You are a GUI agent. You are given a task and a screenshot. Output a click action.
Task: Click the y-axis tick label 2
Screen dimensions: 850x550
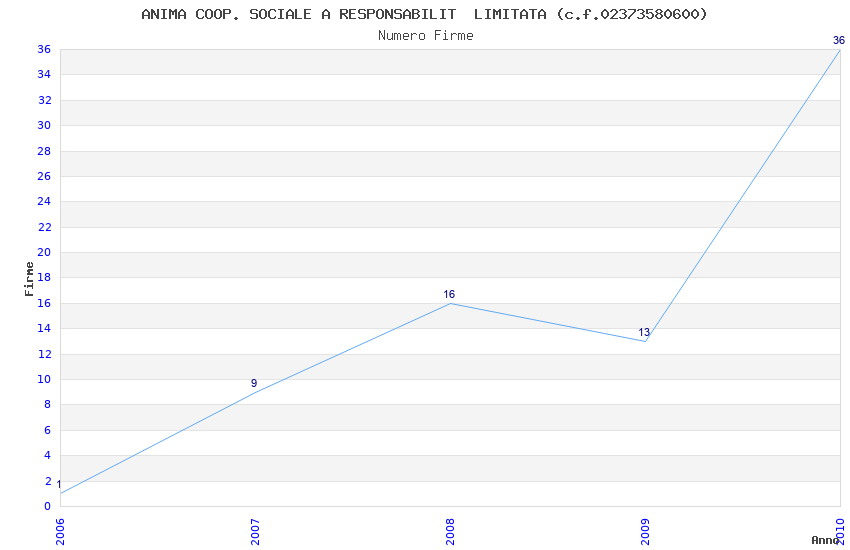pos(47,481)
